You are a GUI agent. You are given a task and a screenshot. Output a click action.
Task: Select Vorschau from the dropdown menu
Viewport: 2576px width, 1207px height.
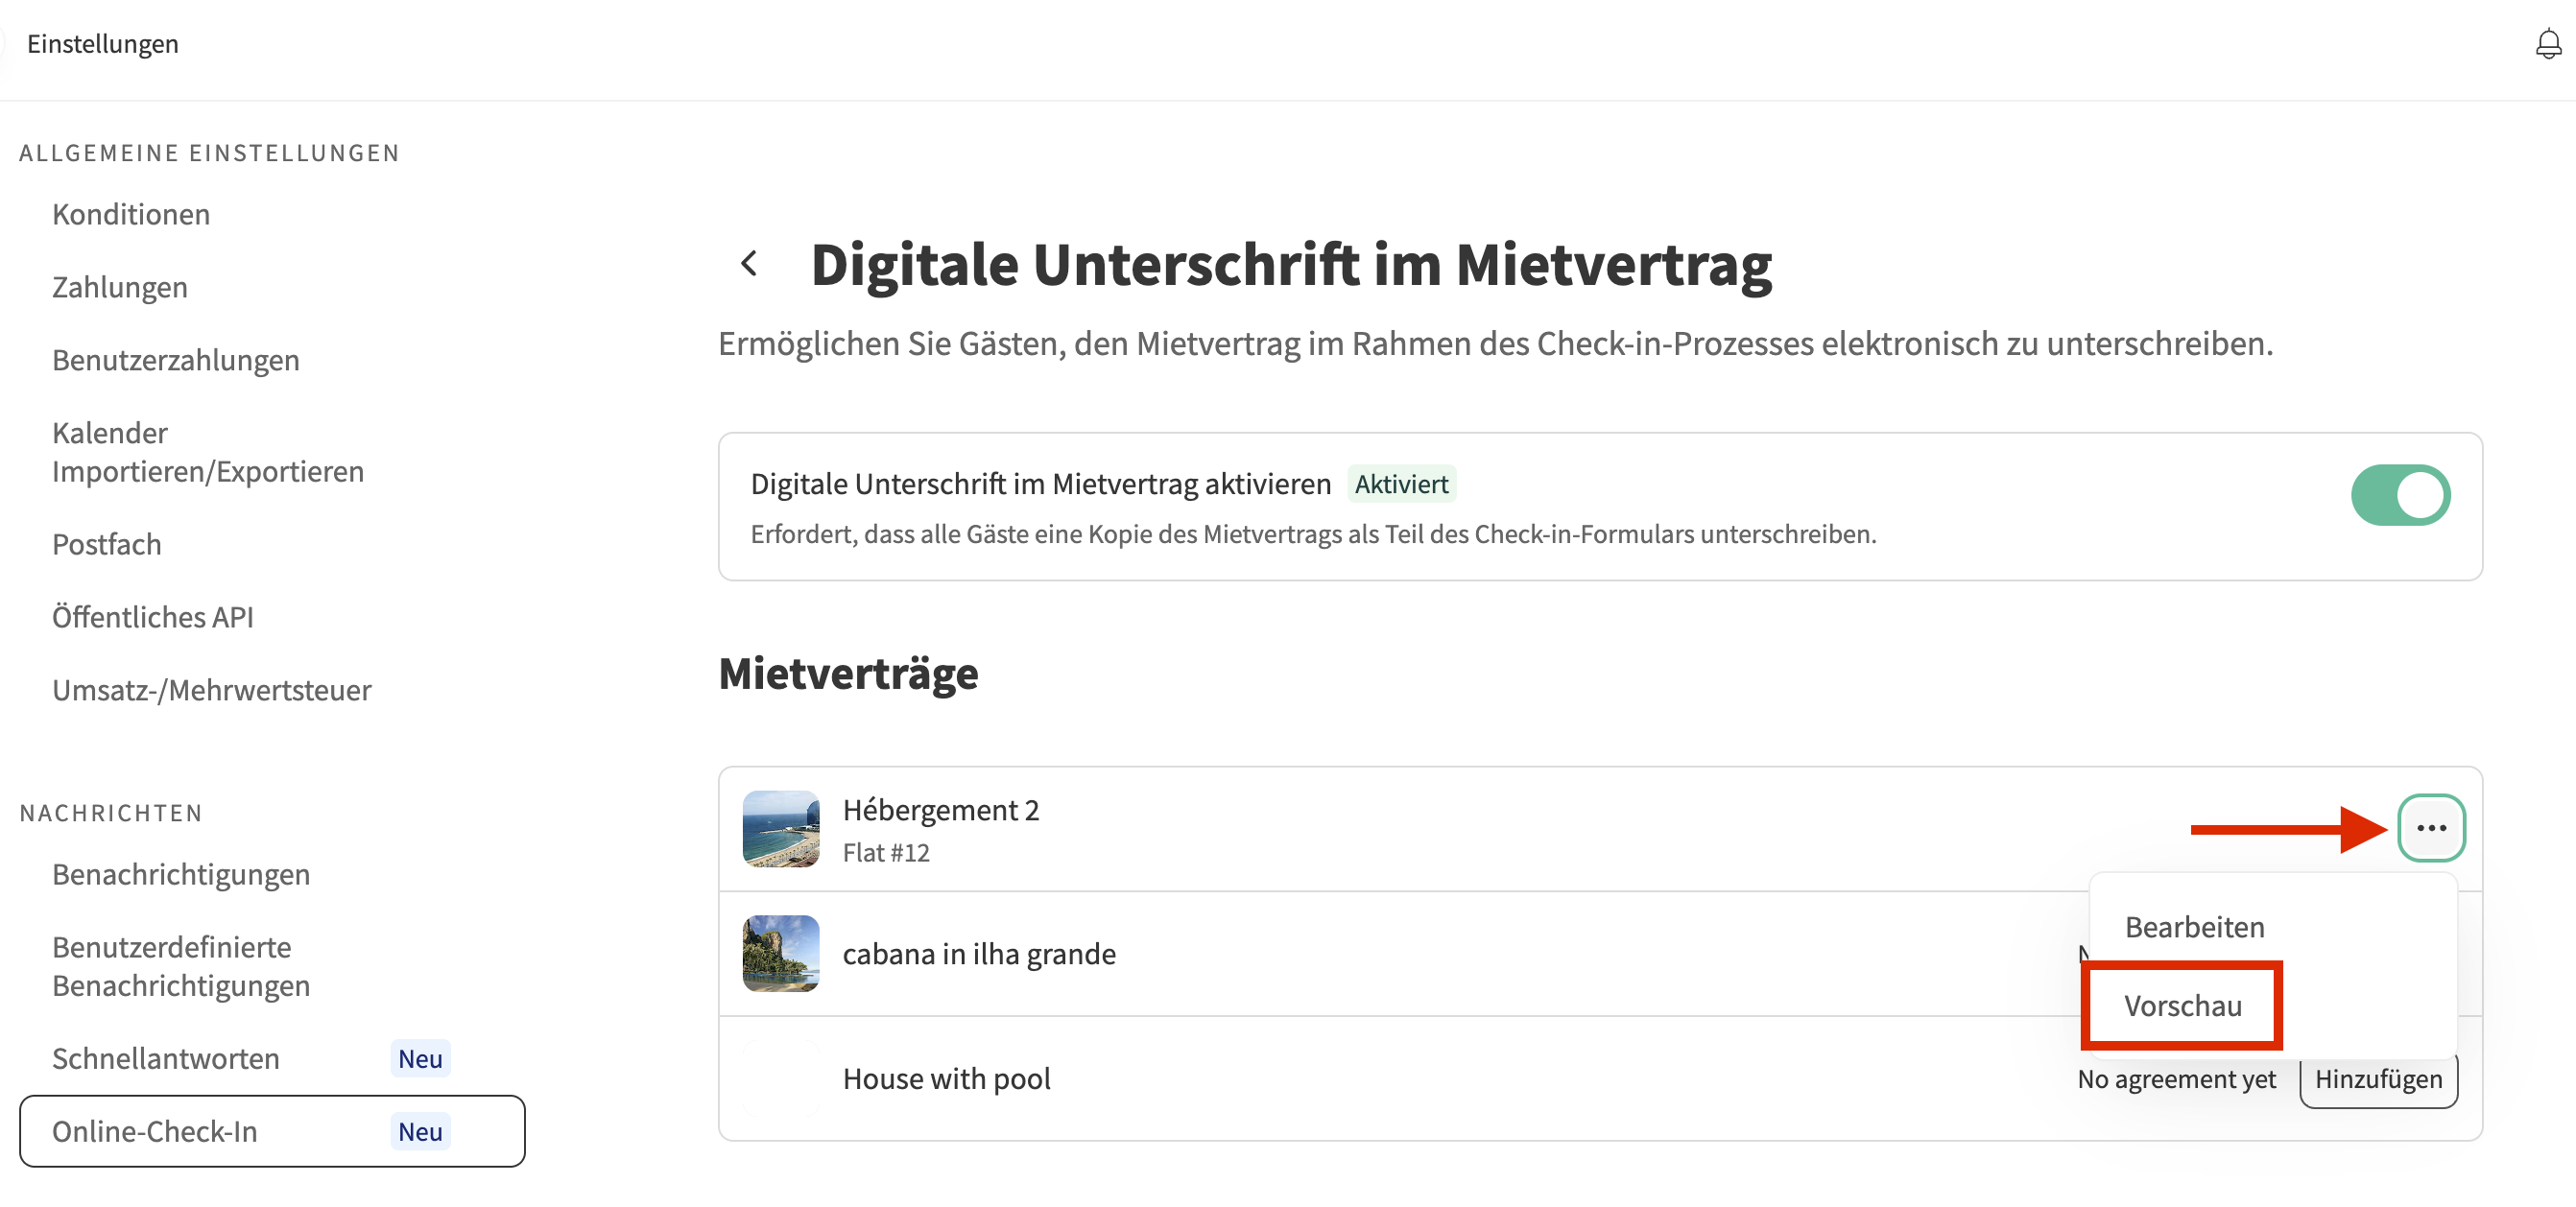(2182, 1005)
